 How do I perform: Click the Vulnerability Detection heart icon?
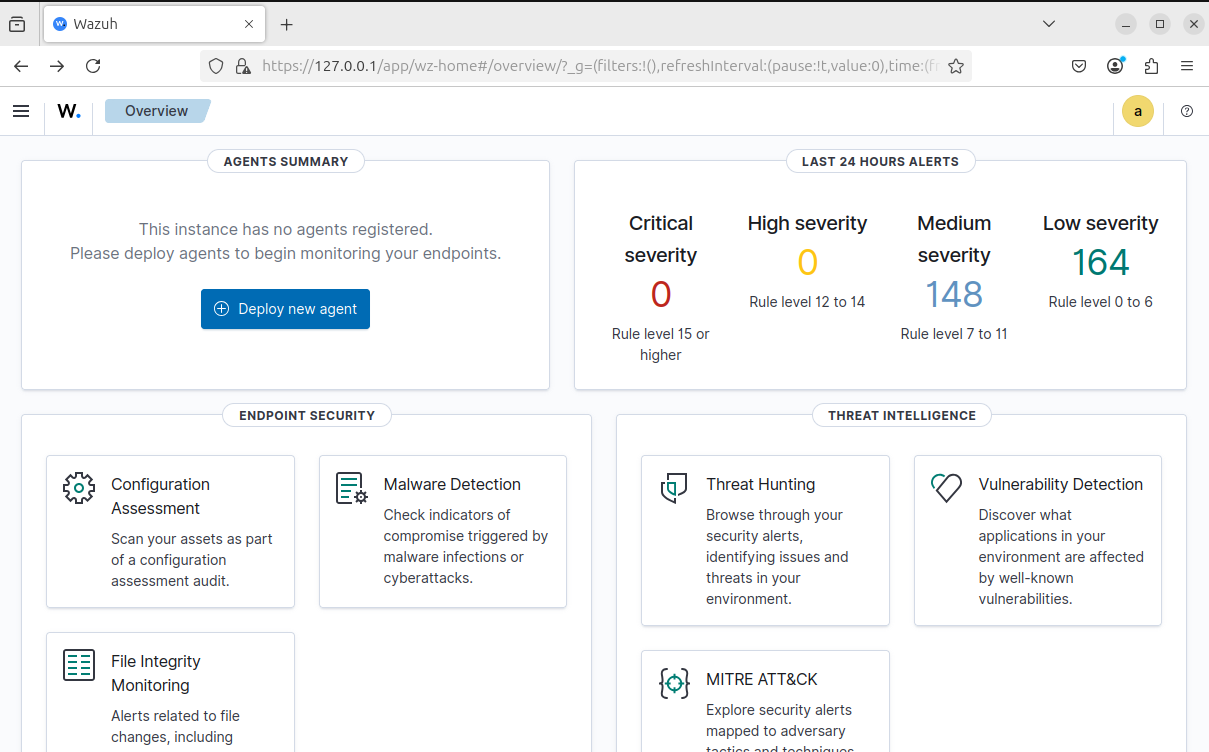tap(946, 488)
